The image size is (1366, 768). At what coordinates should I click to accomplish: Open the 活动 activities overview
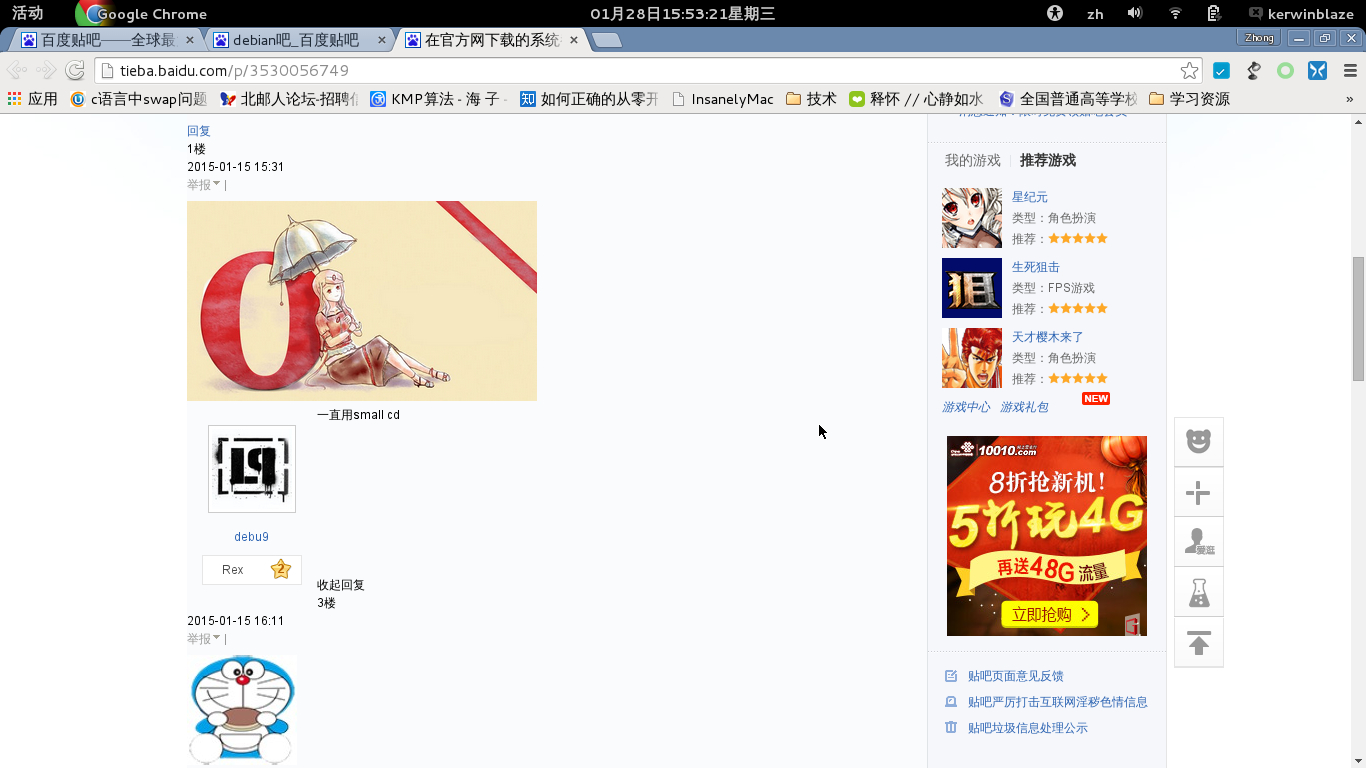[28, 13]
